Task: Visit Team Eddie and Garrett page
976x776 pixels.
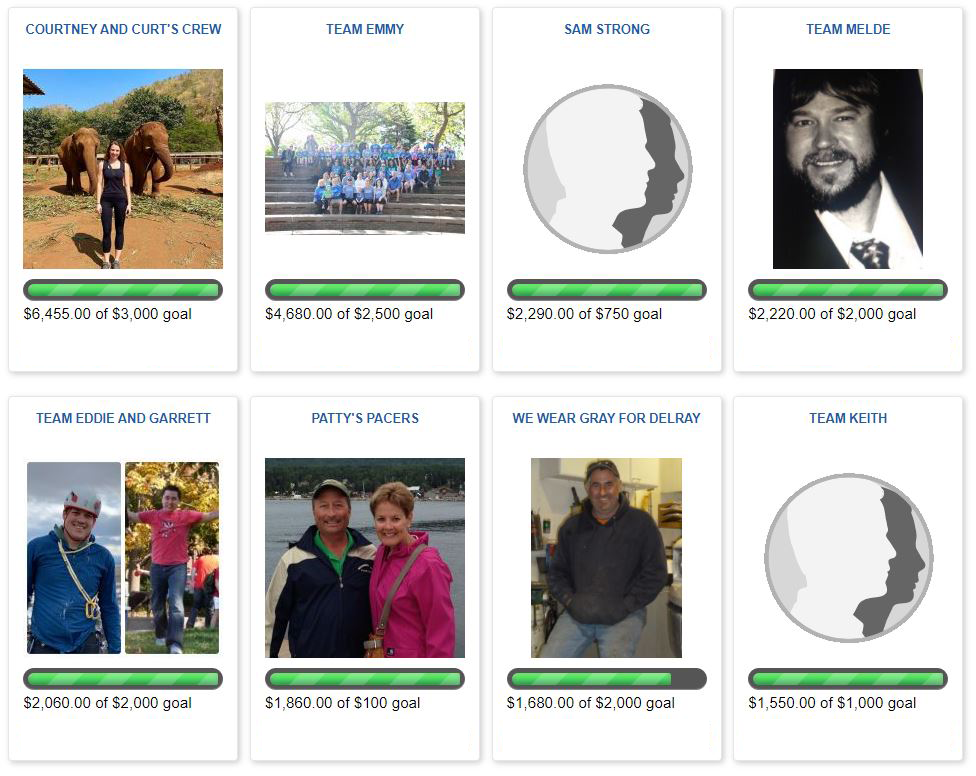Action: click(123, 418)
